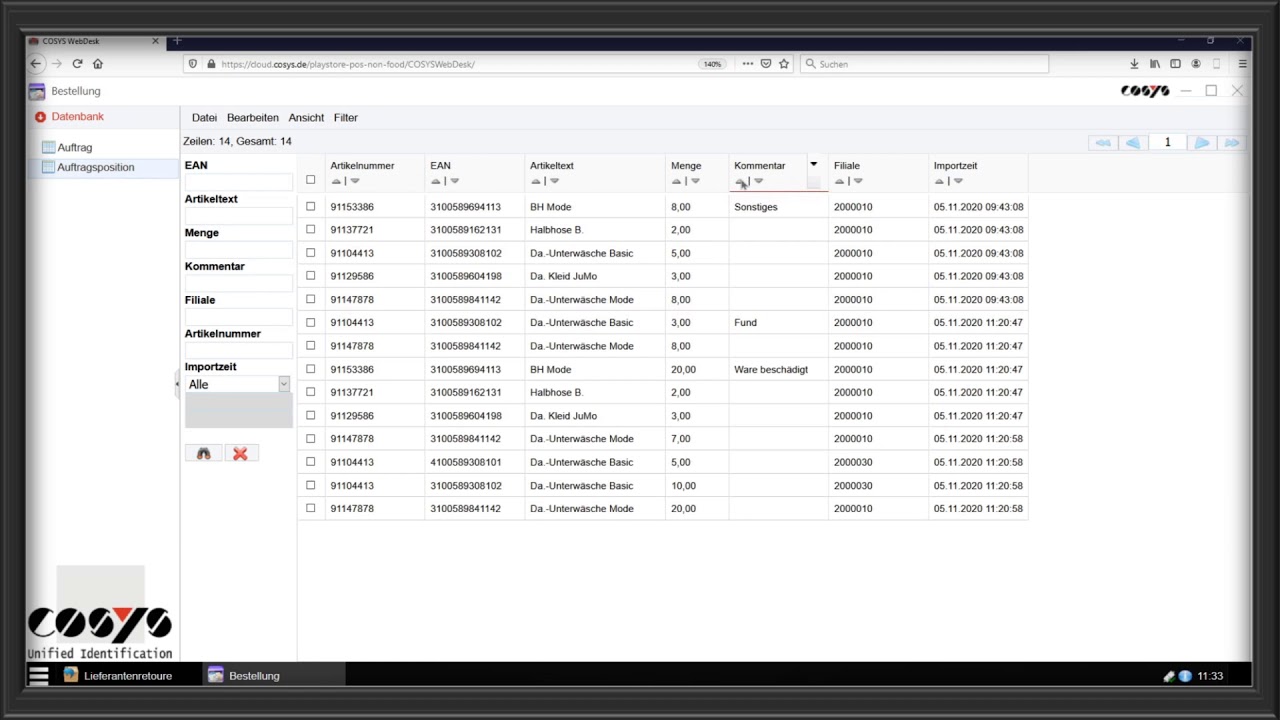Open the Firefox account icon
Screen dimensions: 1280x720
(x=1195, y=64)
